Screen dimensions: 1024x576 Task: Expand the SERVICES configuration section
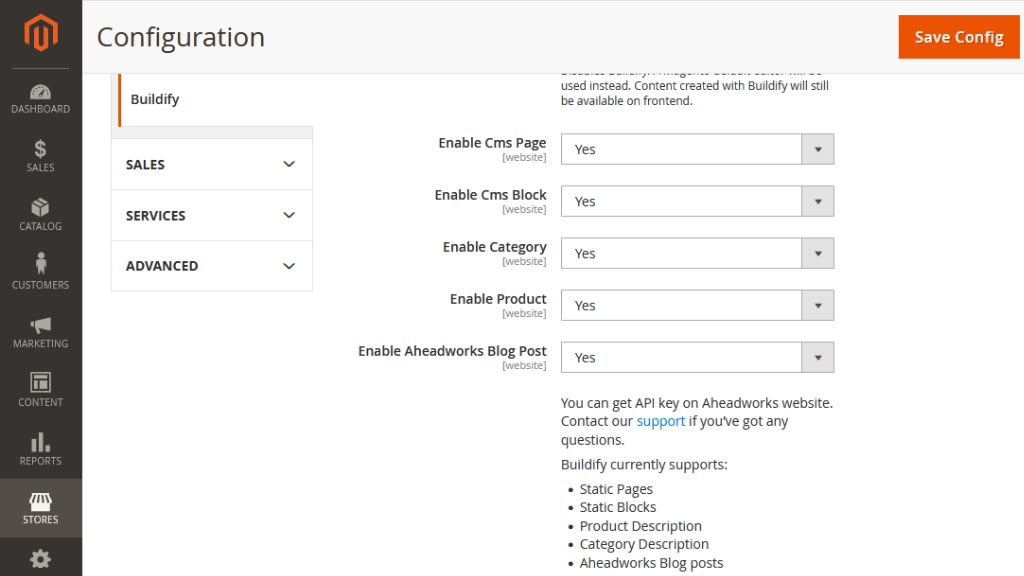(x=212, y=216)
